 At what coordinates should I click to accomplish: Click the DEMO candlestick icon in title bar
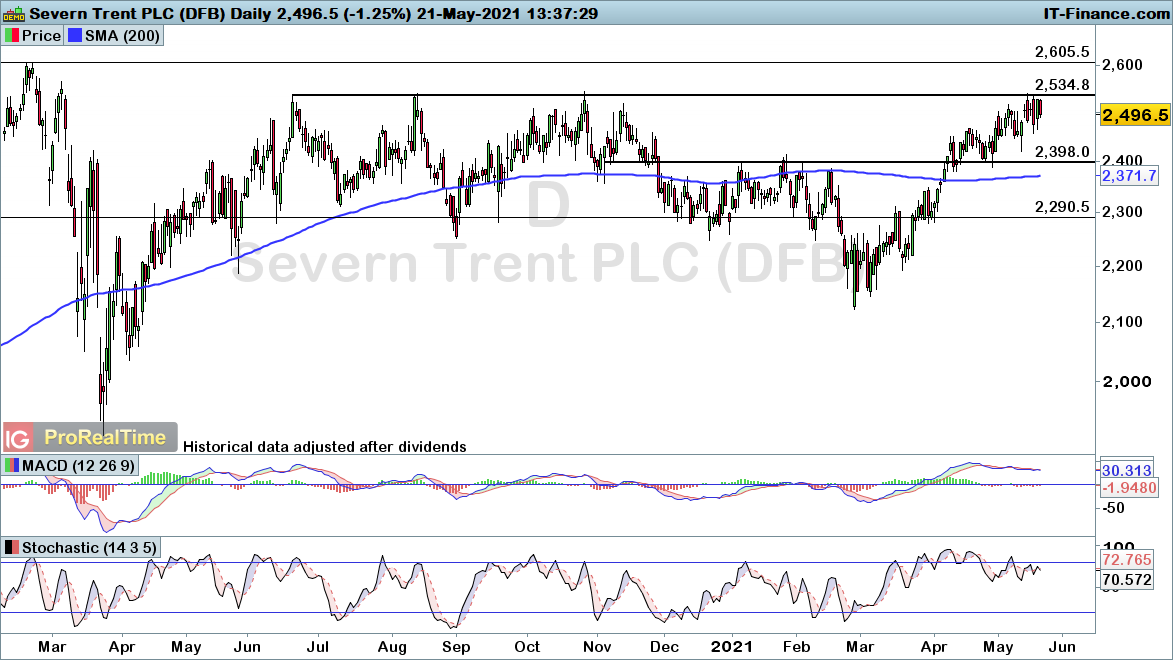coord(13,14)
